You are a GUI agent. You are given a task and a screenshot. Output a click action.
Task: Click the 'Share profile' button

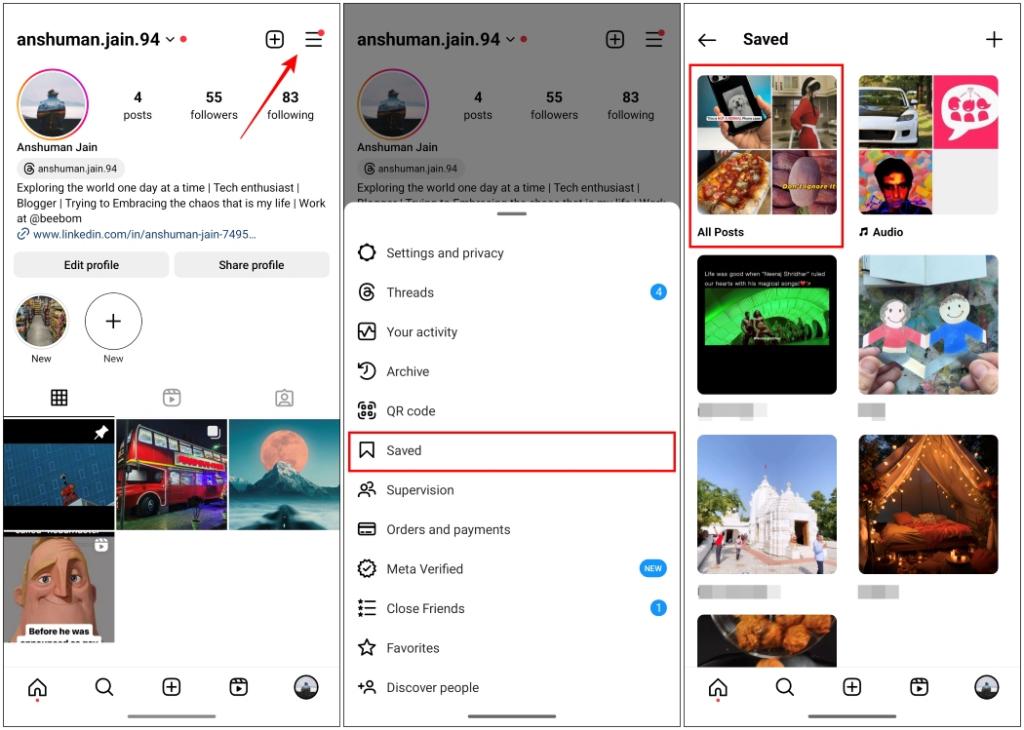click(x=252, y=264)
